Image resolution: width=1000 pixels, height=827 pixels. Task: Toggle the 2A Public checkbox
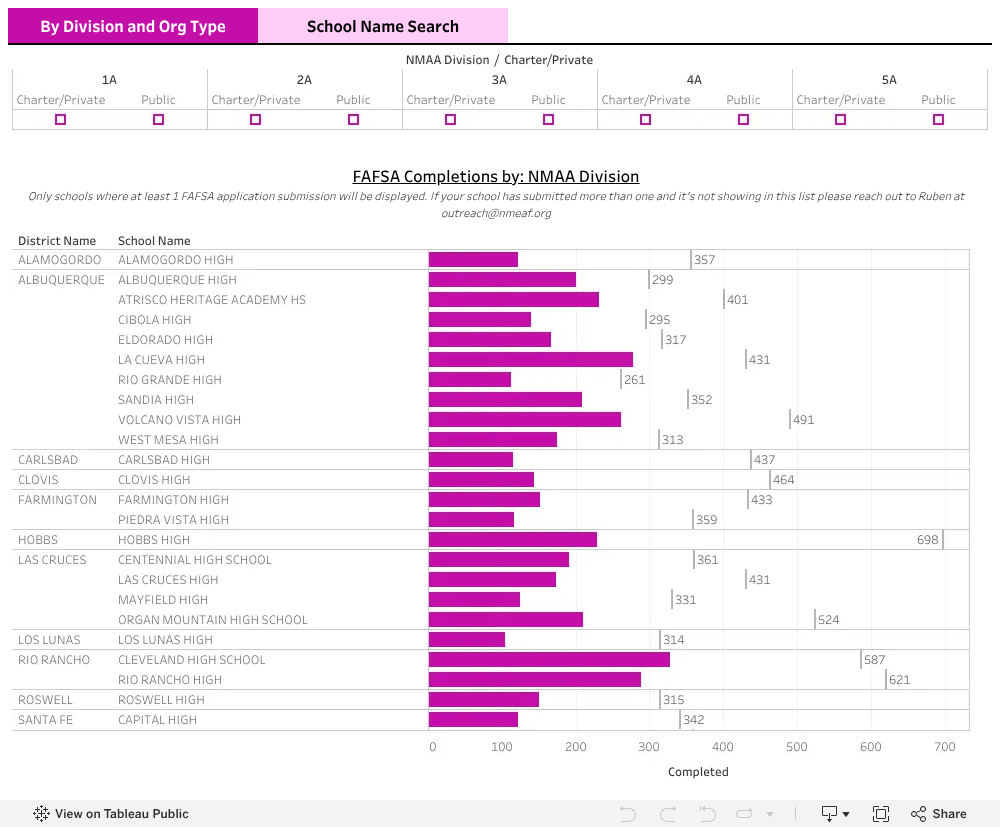point(353,119)
